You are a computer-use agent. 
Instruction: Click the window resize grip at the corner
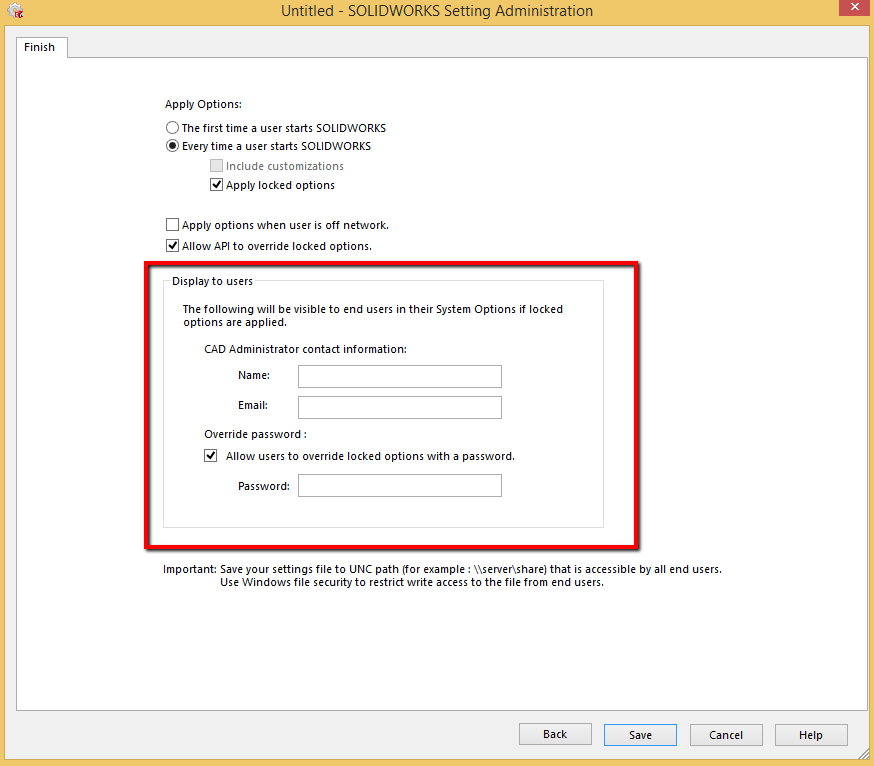pyautogui.click(x=863, y=754)
